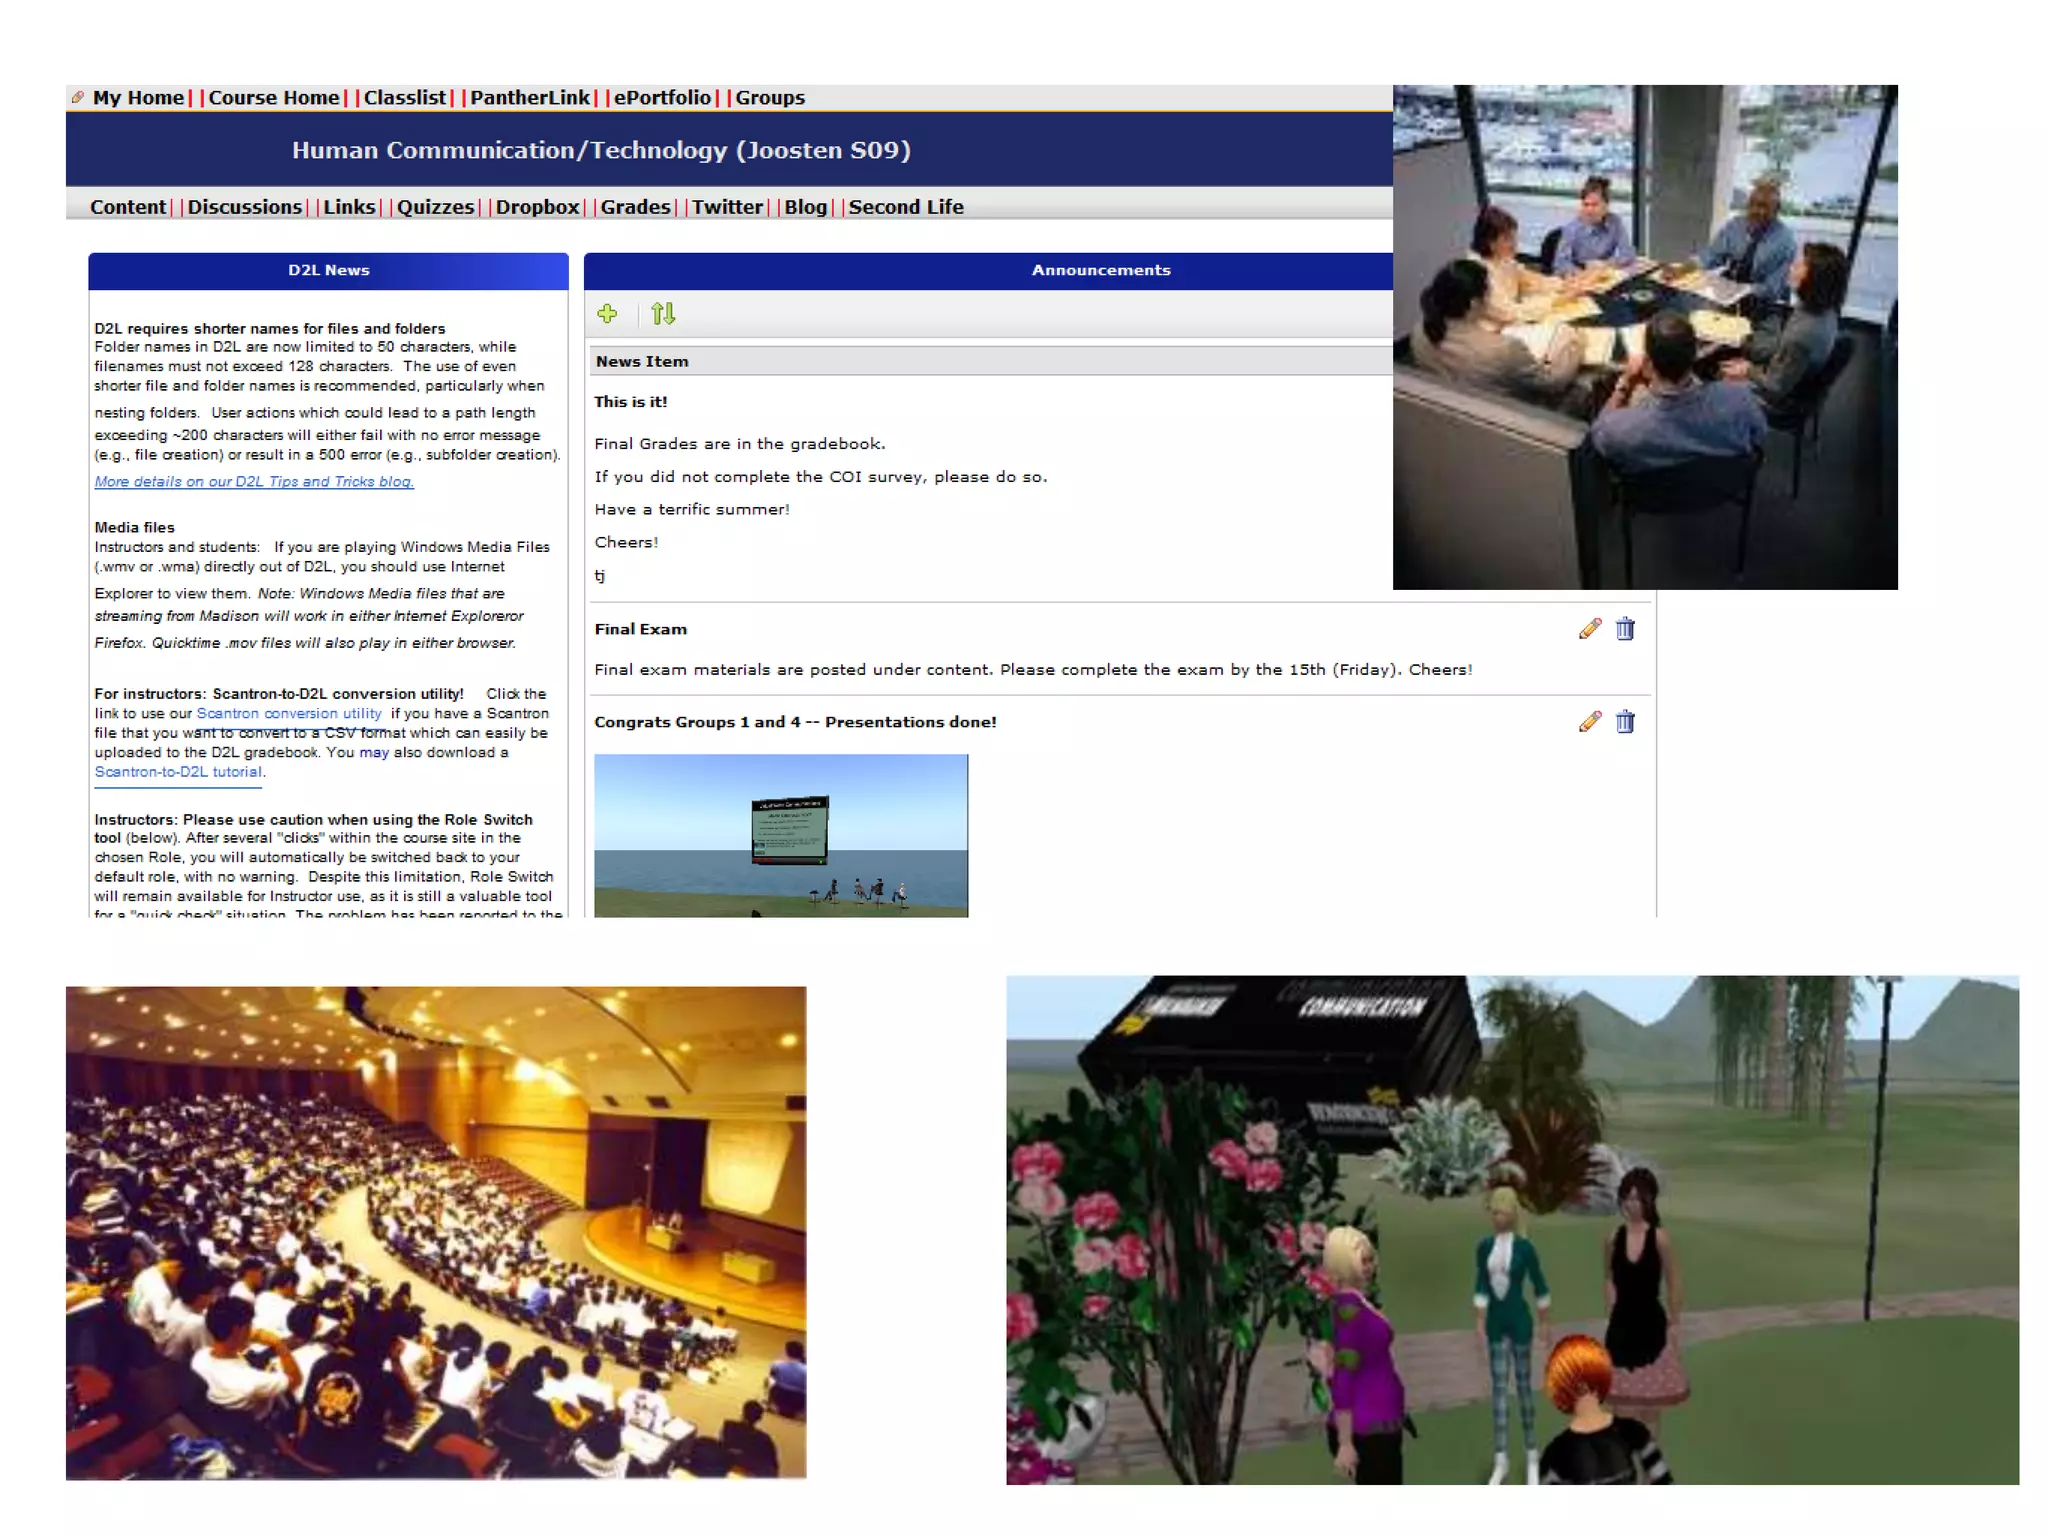Edit the Congrats Groups announcement pencil icon
The width and height of the screenshot is (2048, 1536).
point(1590,722)
